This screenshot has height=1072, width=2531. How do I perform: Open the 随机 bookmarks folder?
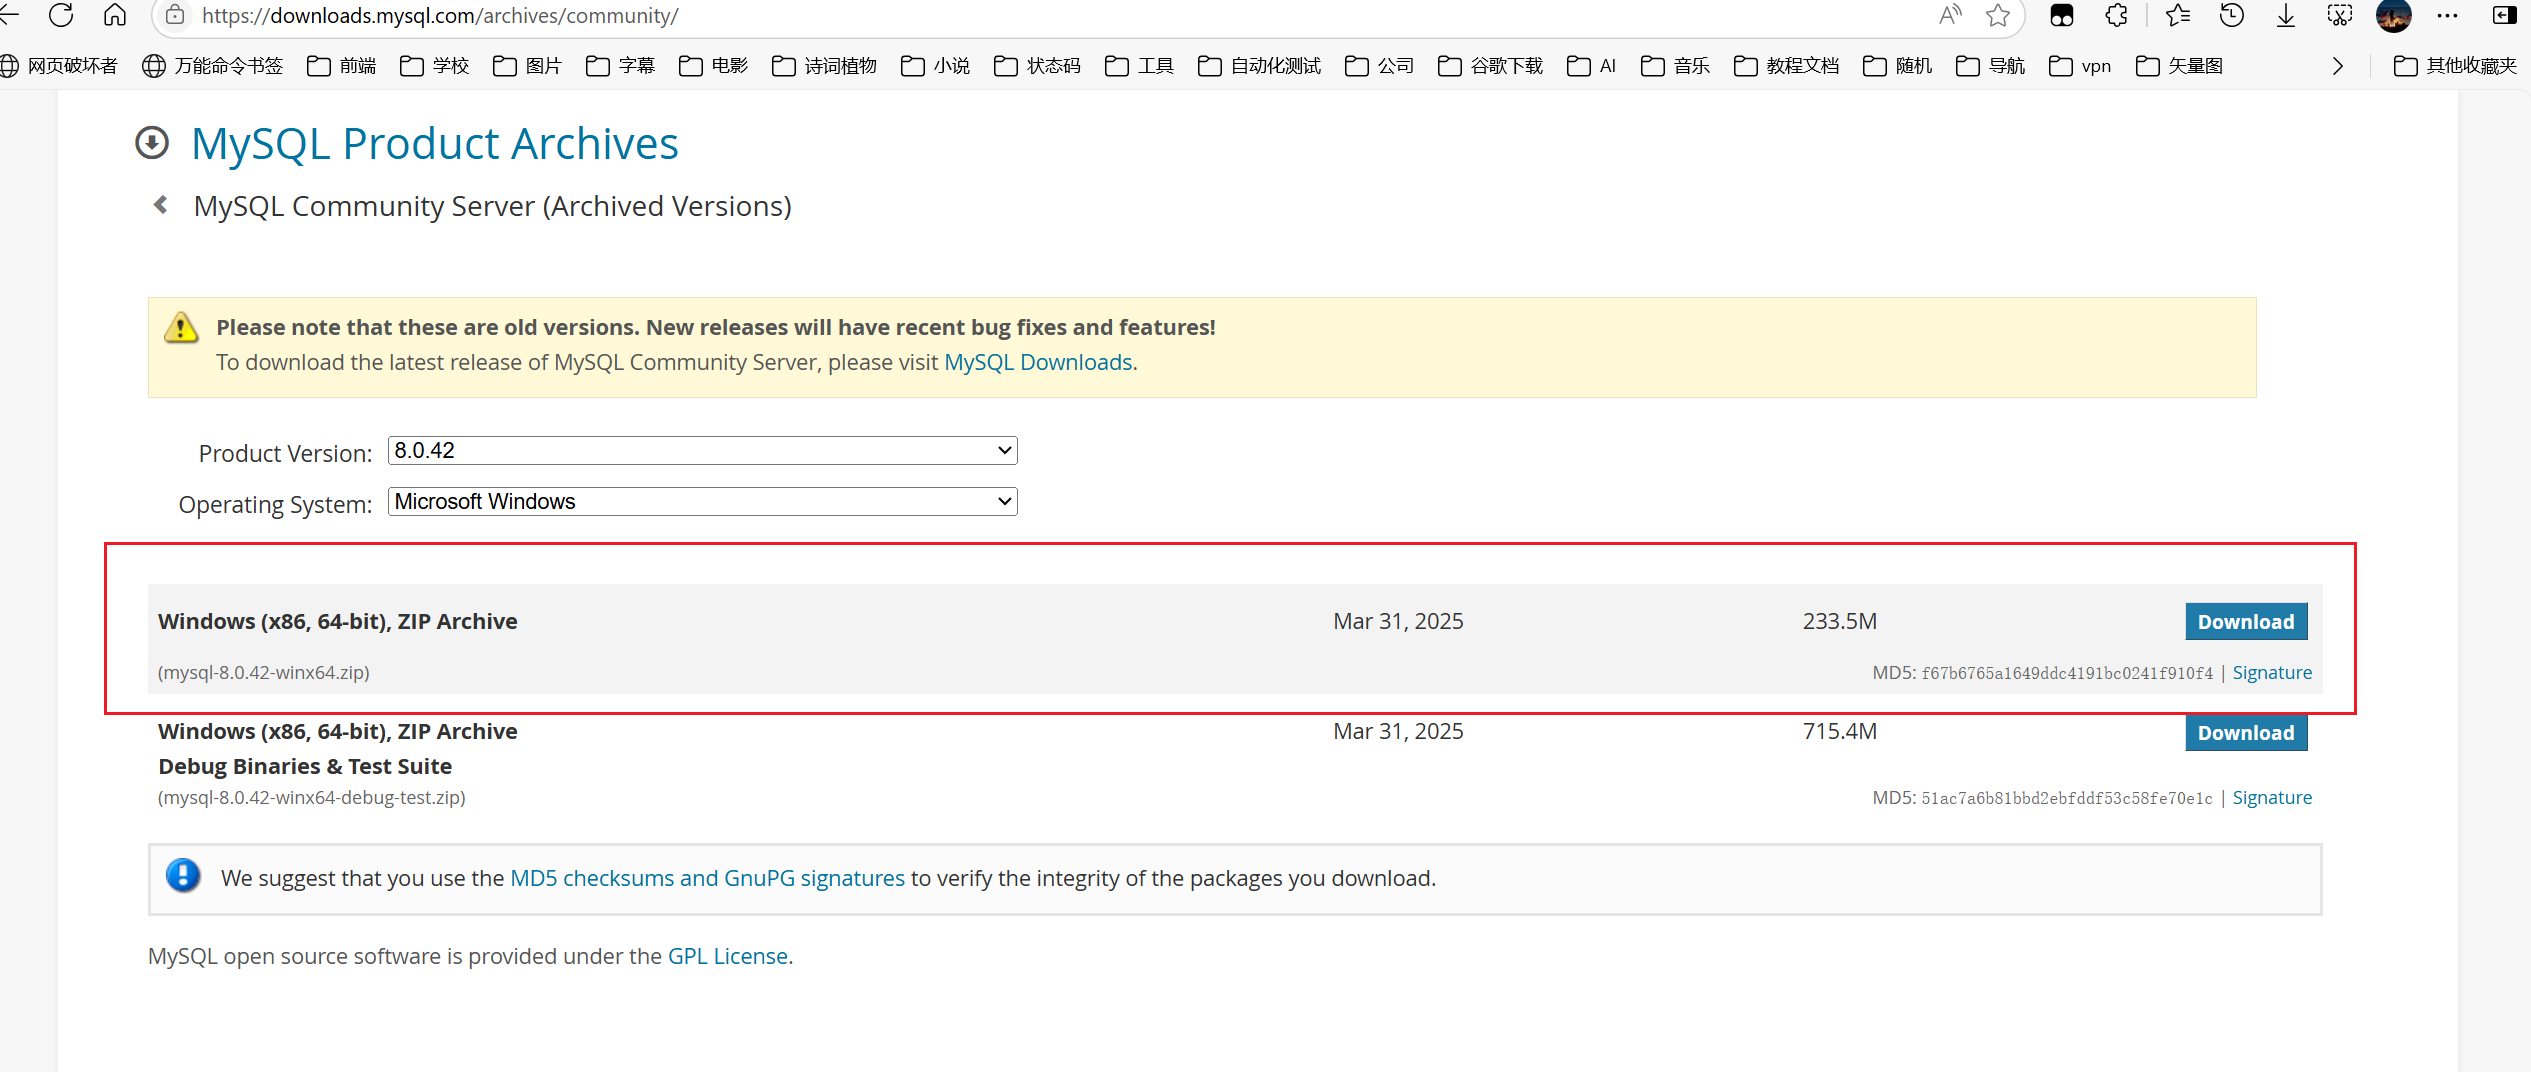point(1898,66)
